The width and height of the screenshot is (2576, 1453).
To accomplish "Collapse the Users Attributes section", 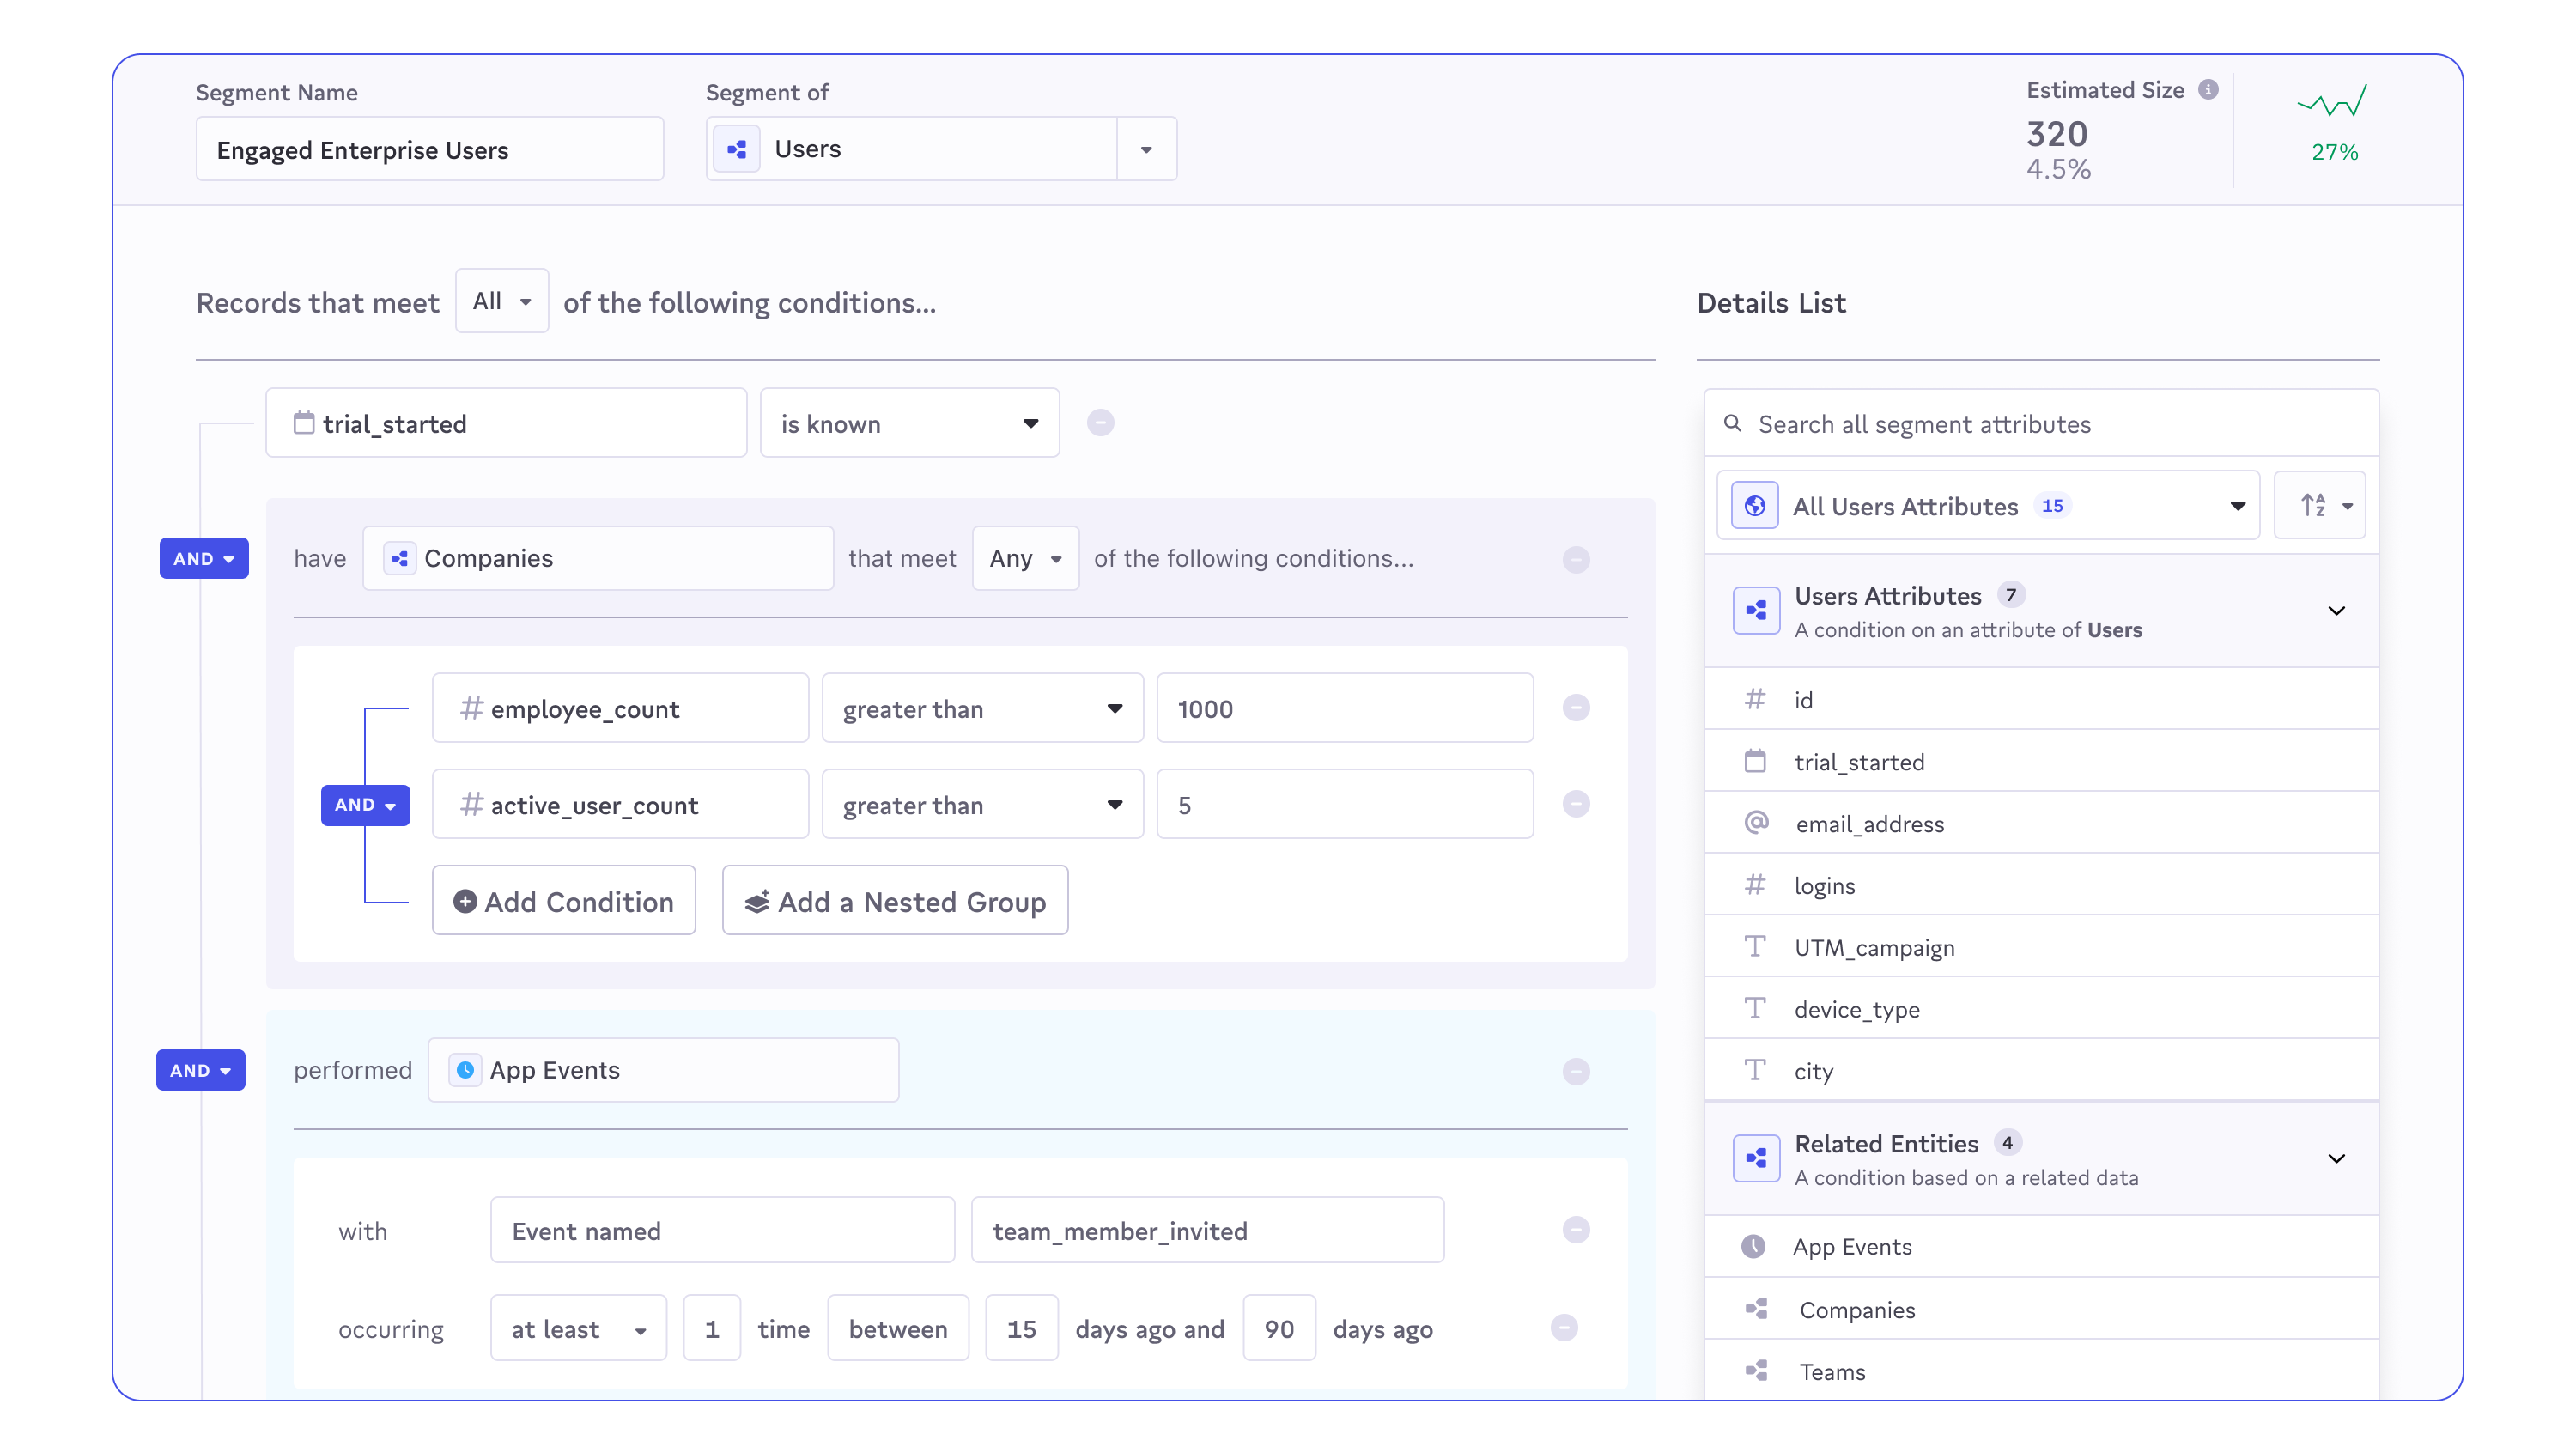I will [2336, 611].
